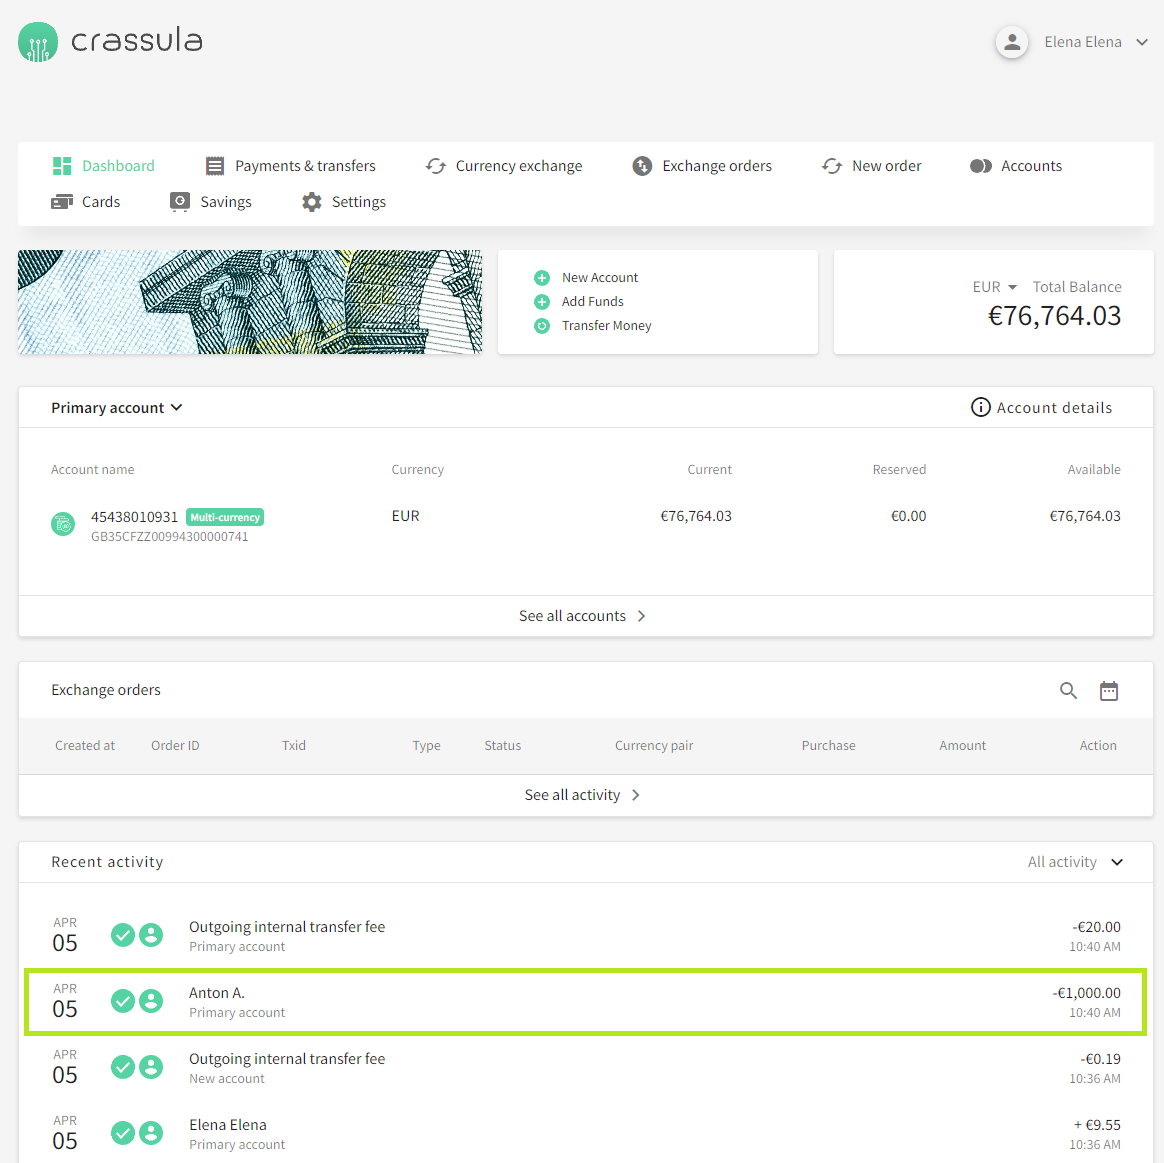The width and height of the screenshot is (1164, 1163).
Task: Click the account 45438010931 round icon
Action: tap(63, 524)
